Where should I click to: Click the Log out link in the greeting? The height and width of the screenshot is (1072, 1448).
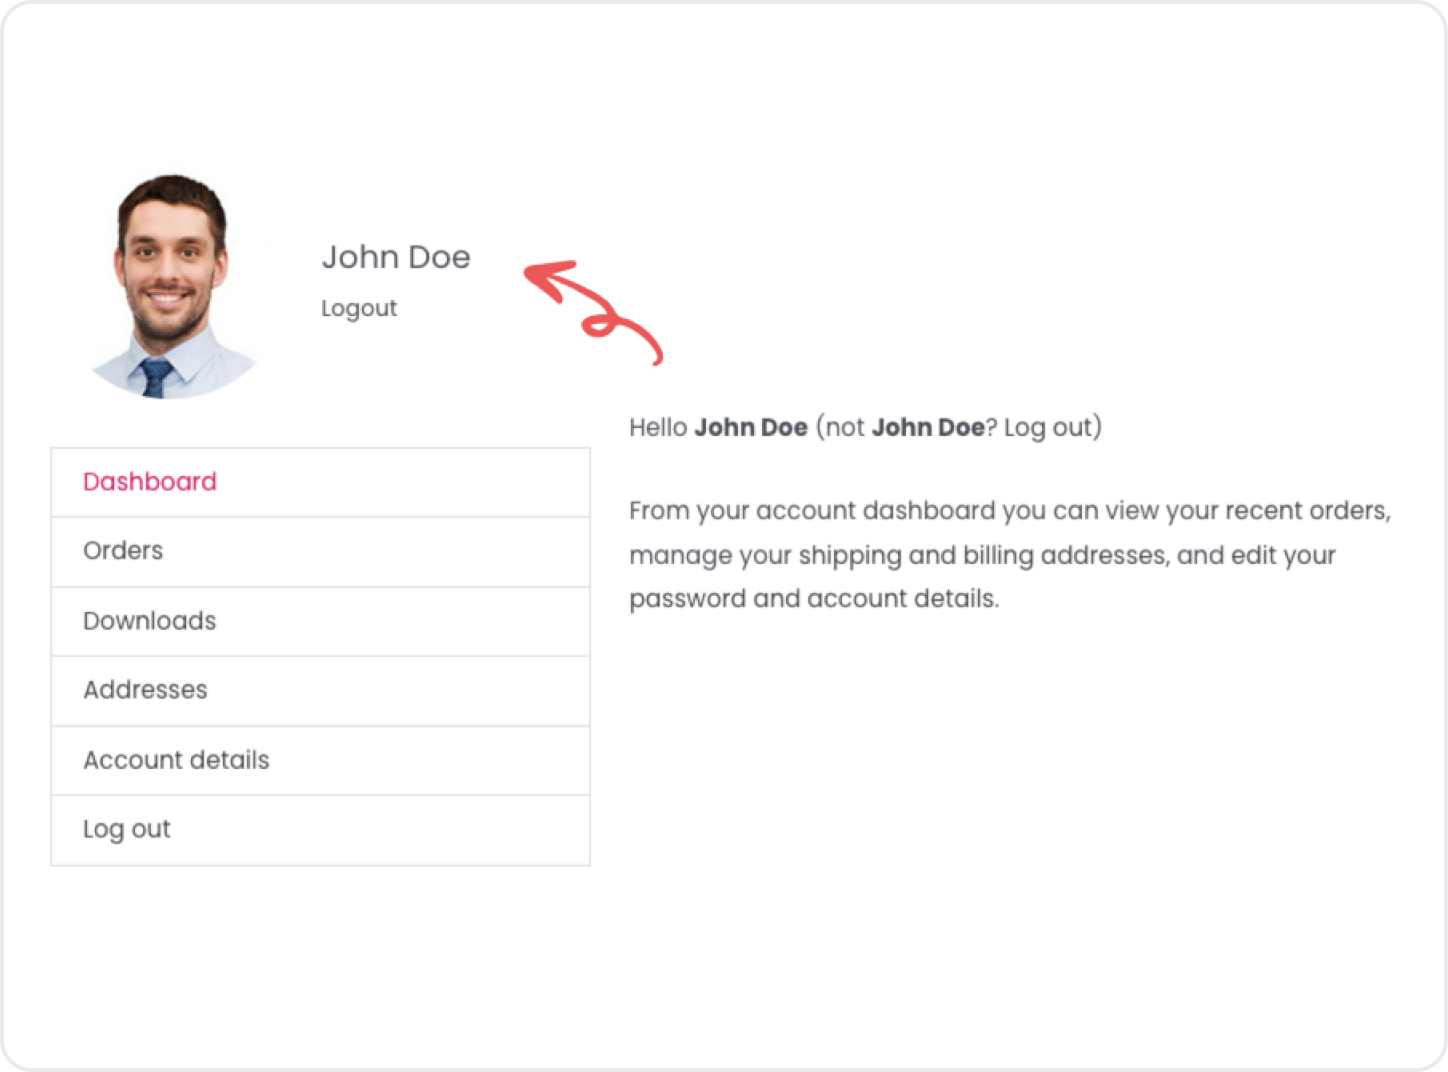coord(1049,428)
